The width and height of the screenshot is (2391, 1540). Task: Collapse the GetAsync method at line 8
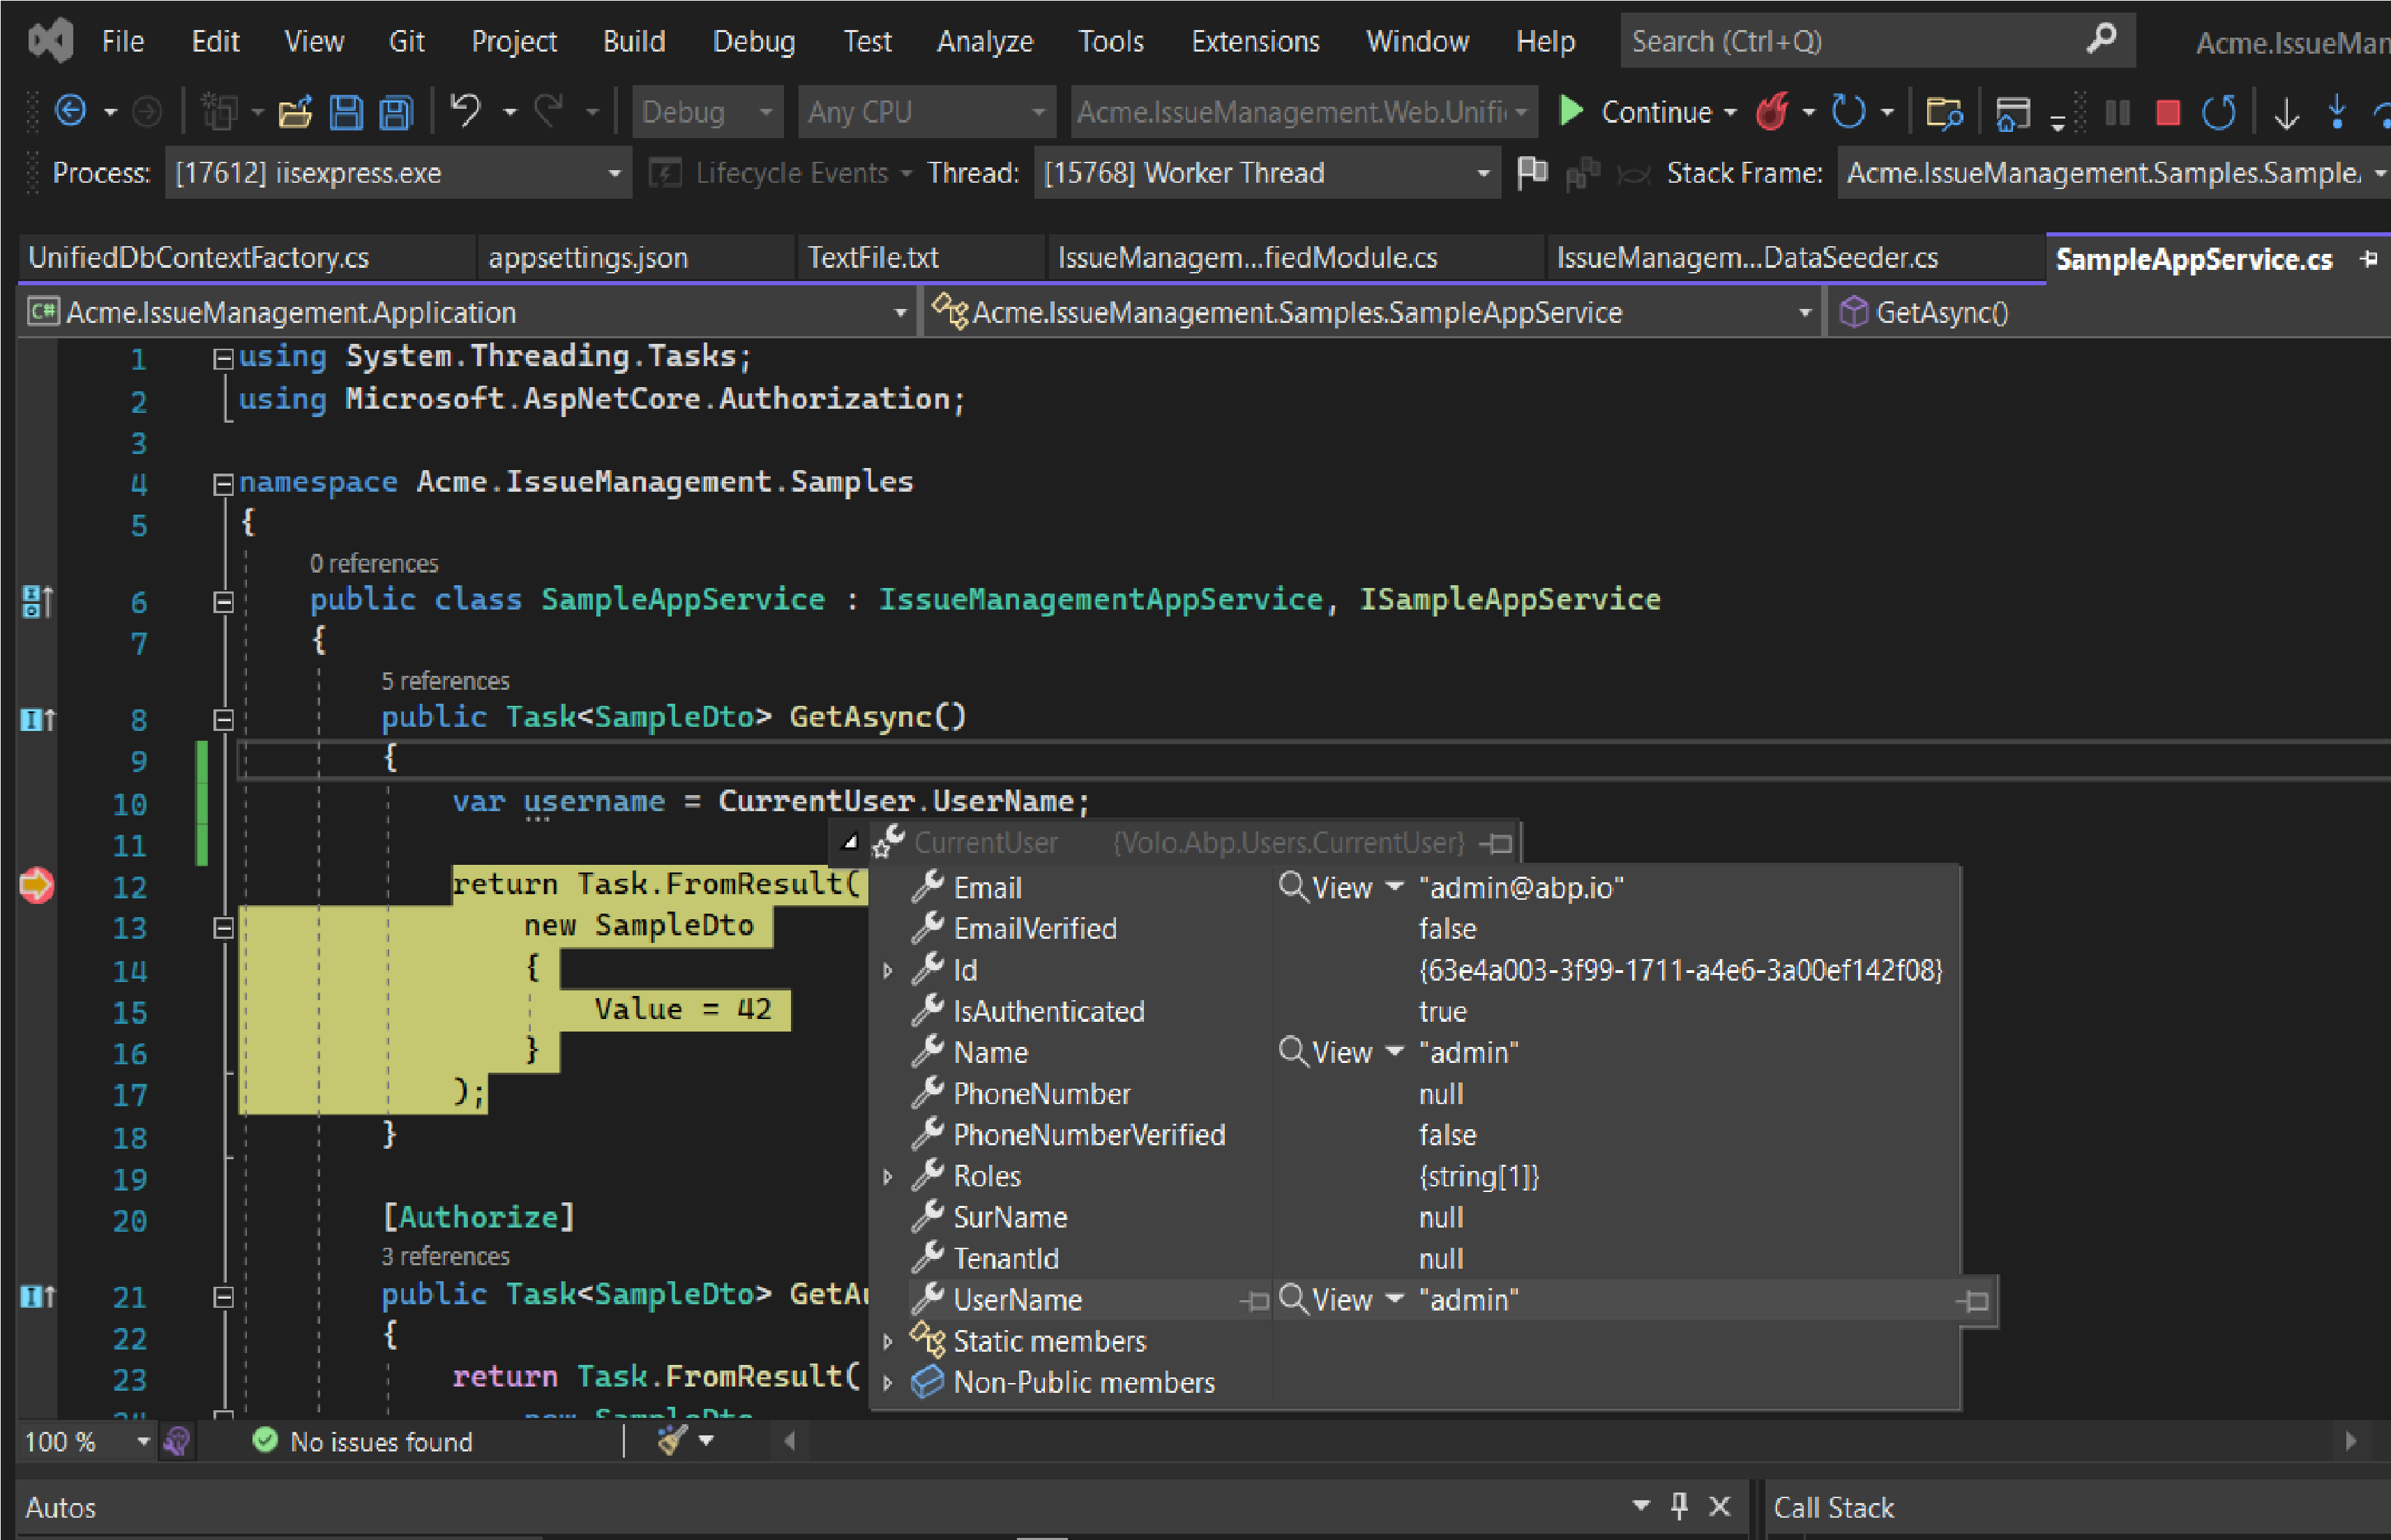click(x=223, y=719)
